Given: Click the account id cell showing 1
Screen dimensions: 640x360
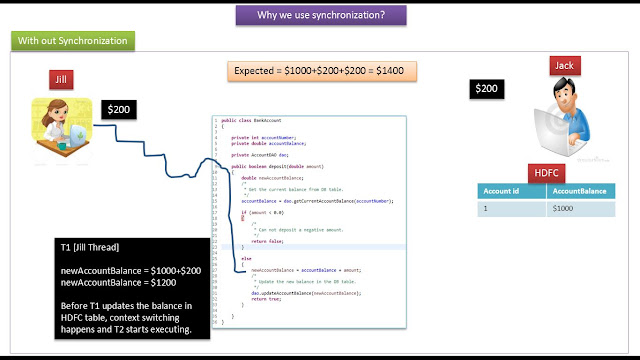Looking at the screenshot, I should [x=512, y=209].
